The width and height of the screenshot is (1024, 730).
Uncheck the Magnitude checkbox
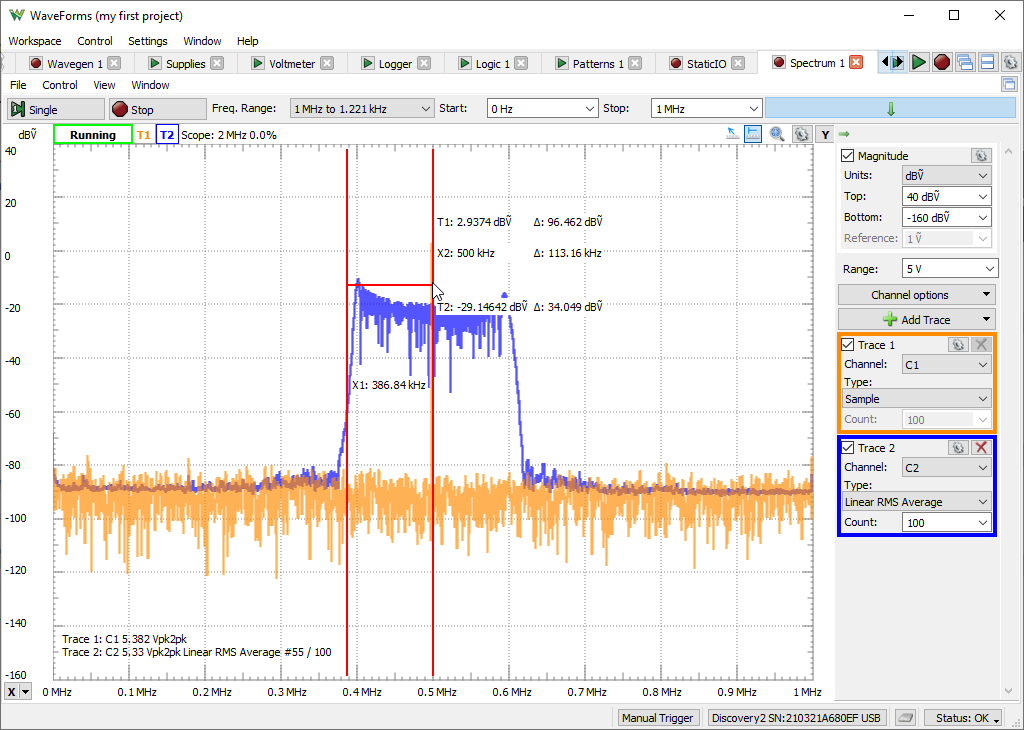click(x=848, y=155)
